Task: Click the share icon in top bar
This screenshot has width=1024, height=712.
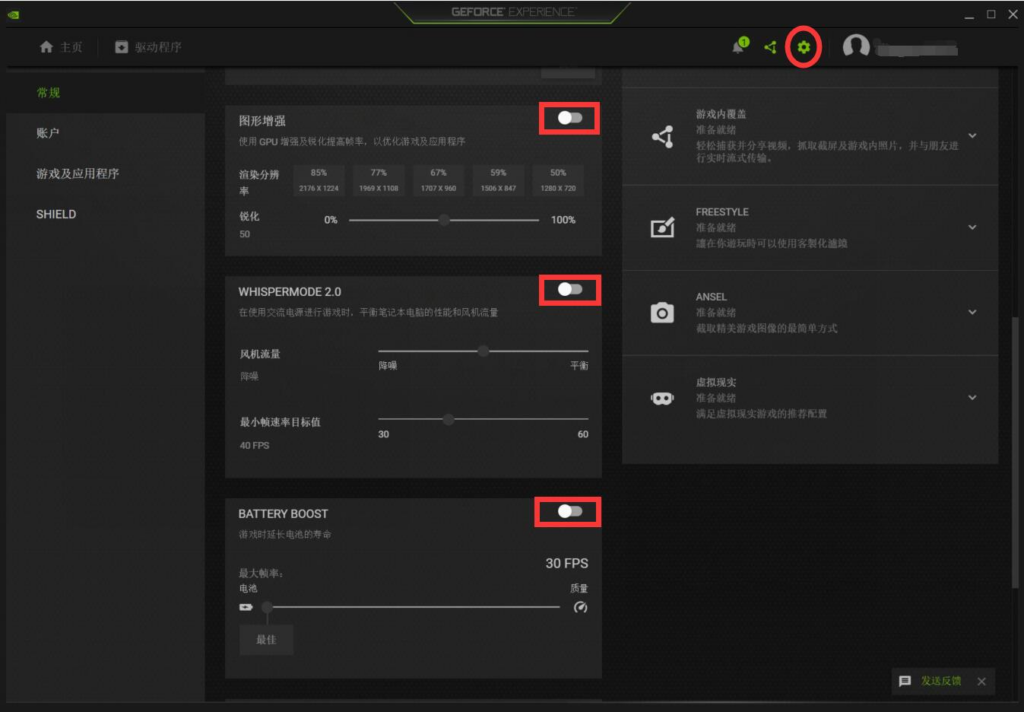Action: point(771,47)
